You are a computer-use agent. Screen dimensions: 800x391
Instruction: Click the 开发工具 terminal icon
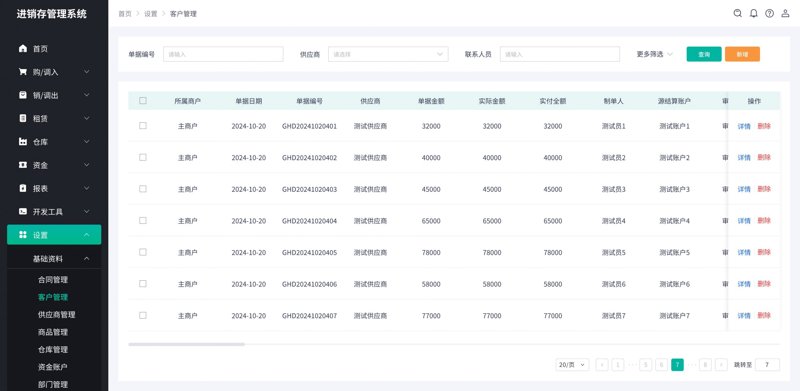(22, 211)
